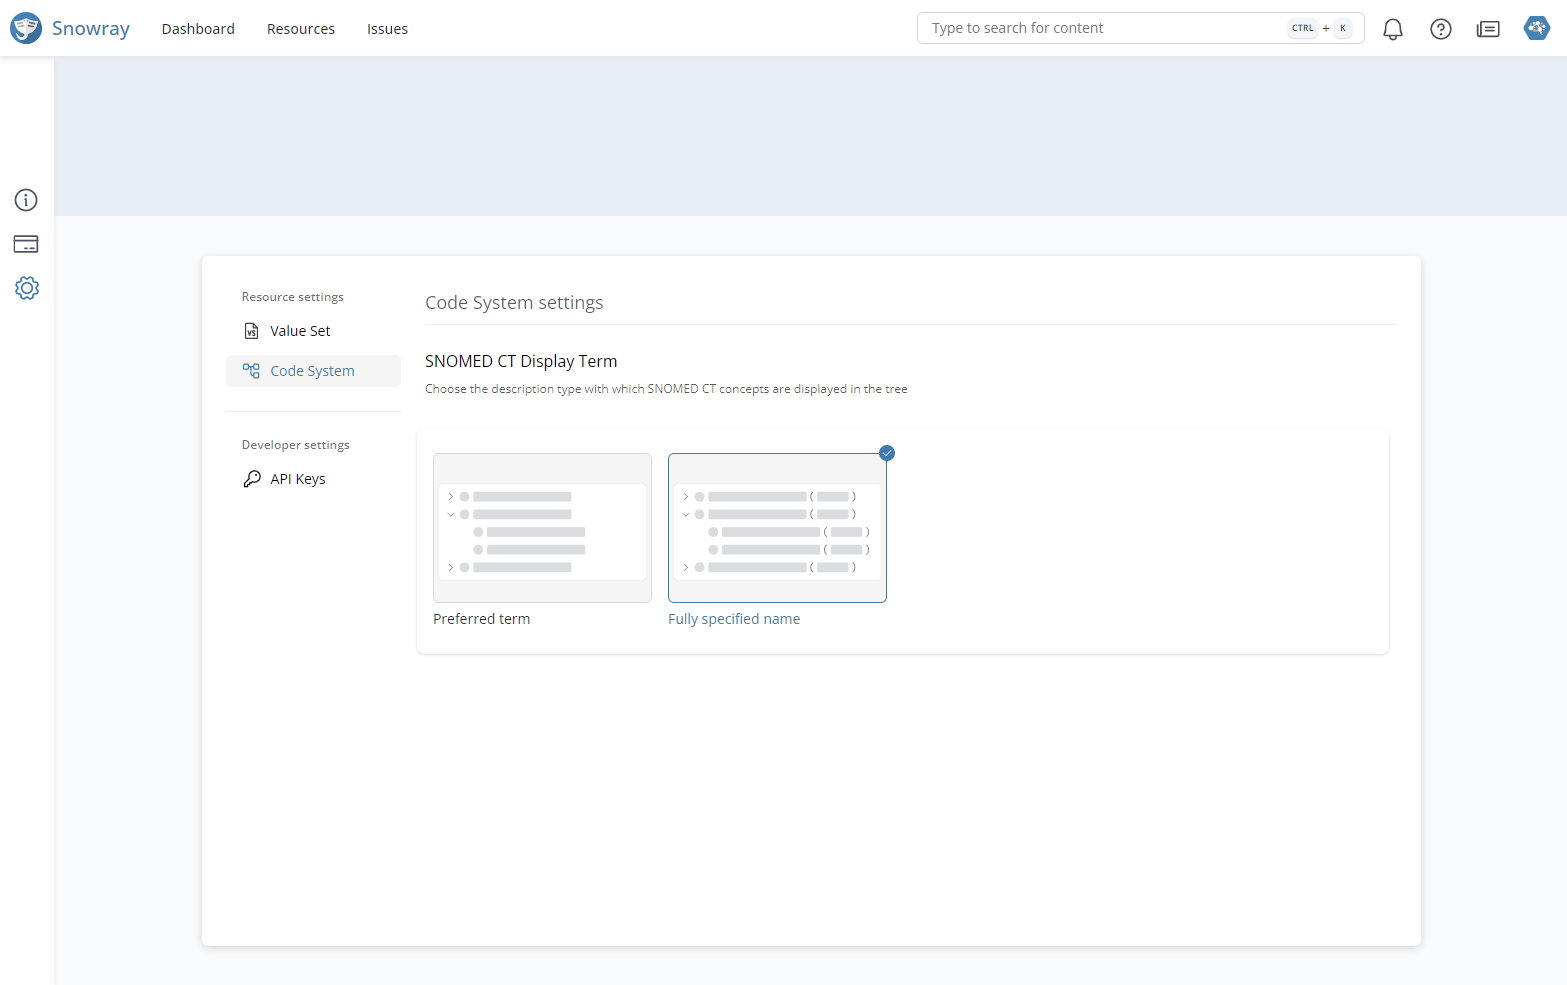Open the info icon in left sidebar
This screenshot has height=985, width=1567.
26,200
